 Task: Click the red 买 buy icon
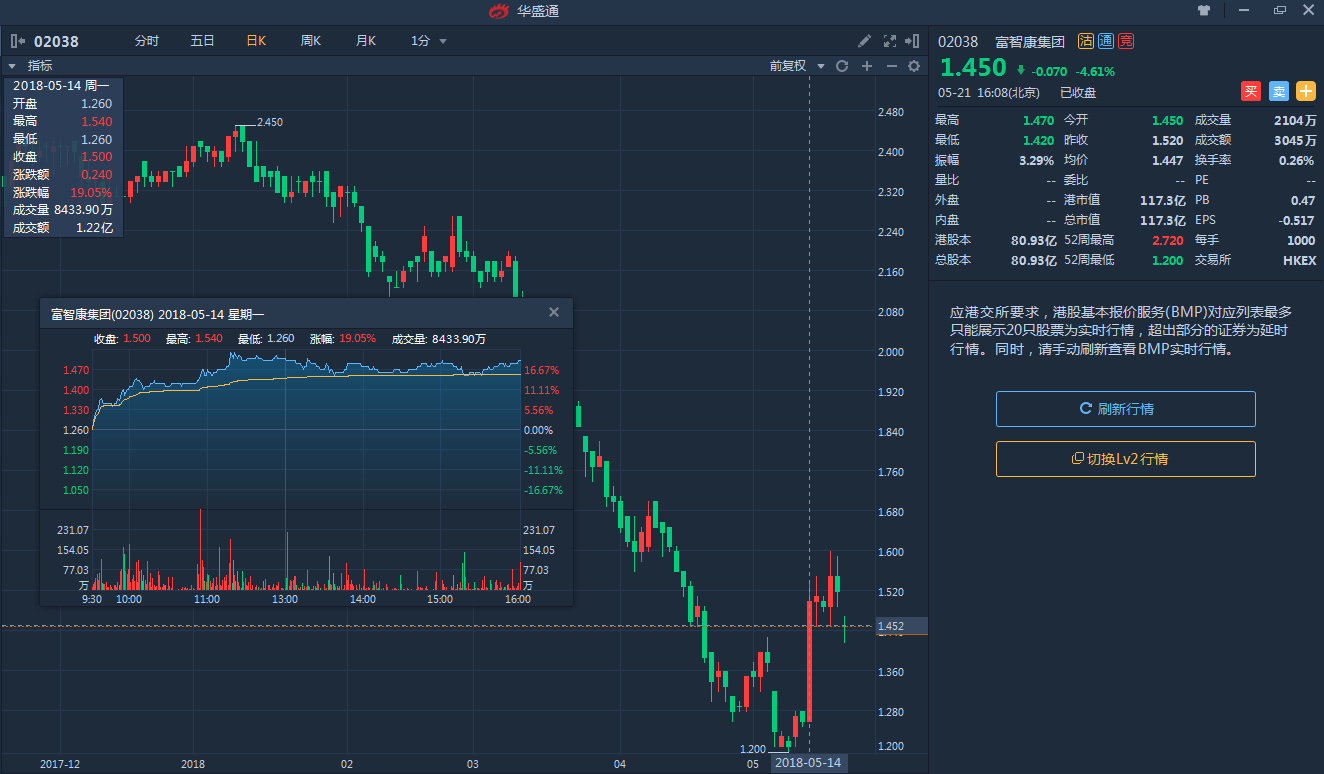click(x=1251, y=91)
